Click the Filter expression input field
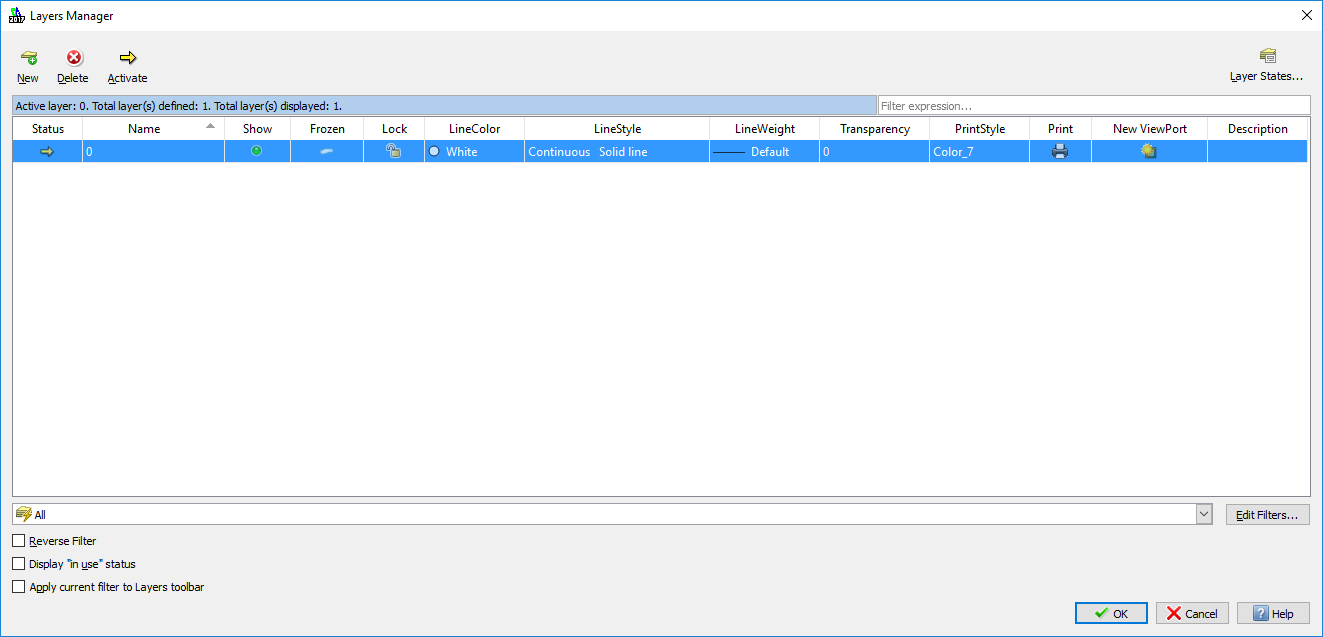Viewport: 1323px width, 637px height. tap(1093, 105)
